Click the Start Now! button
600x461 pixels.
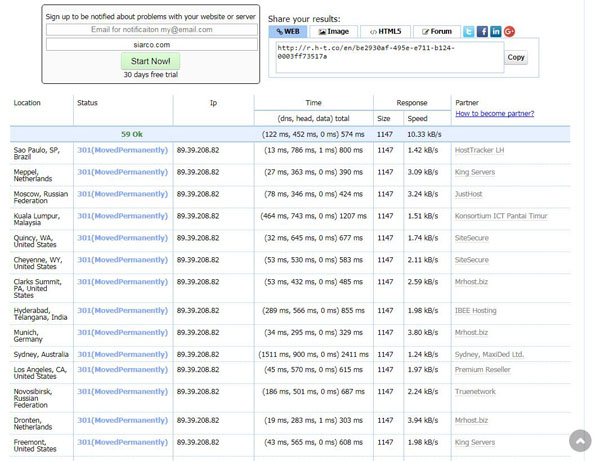tap(150, 61)
